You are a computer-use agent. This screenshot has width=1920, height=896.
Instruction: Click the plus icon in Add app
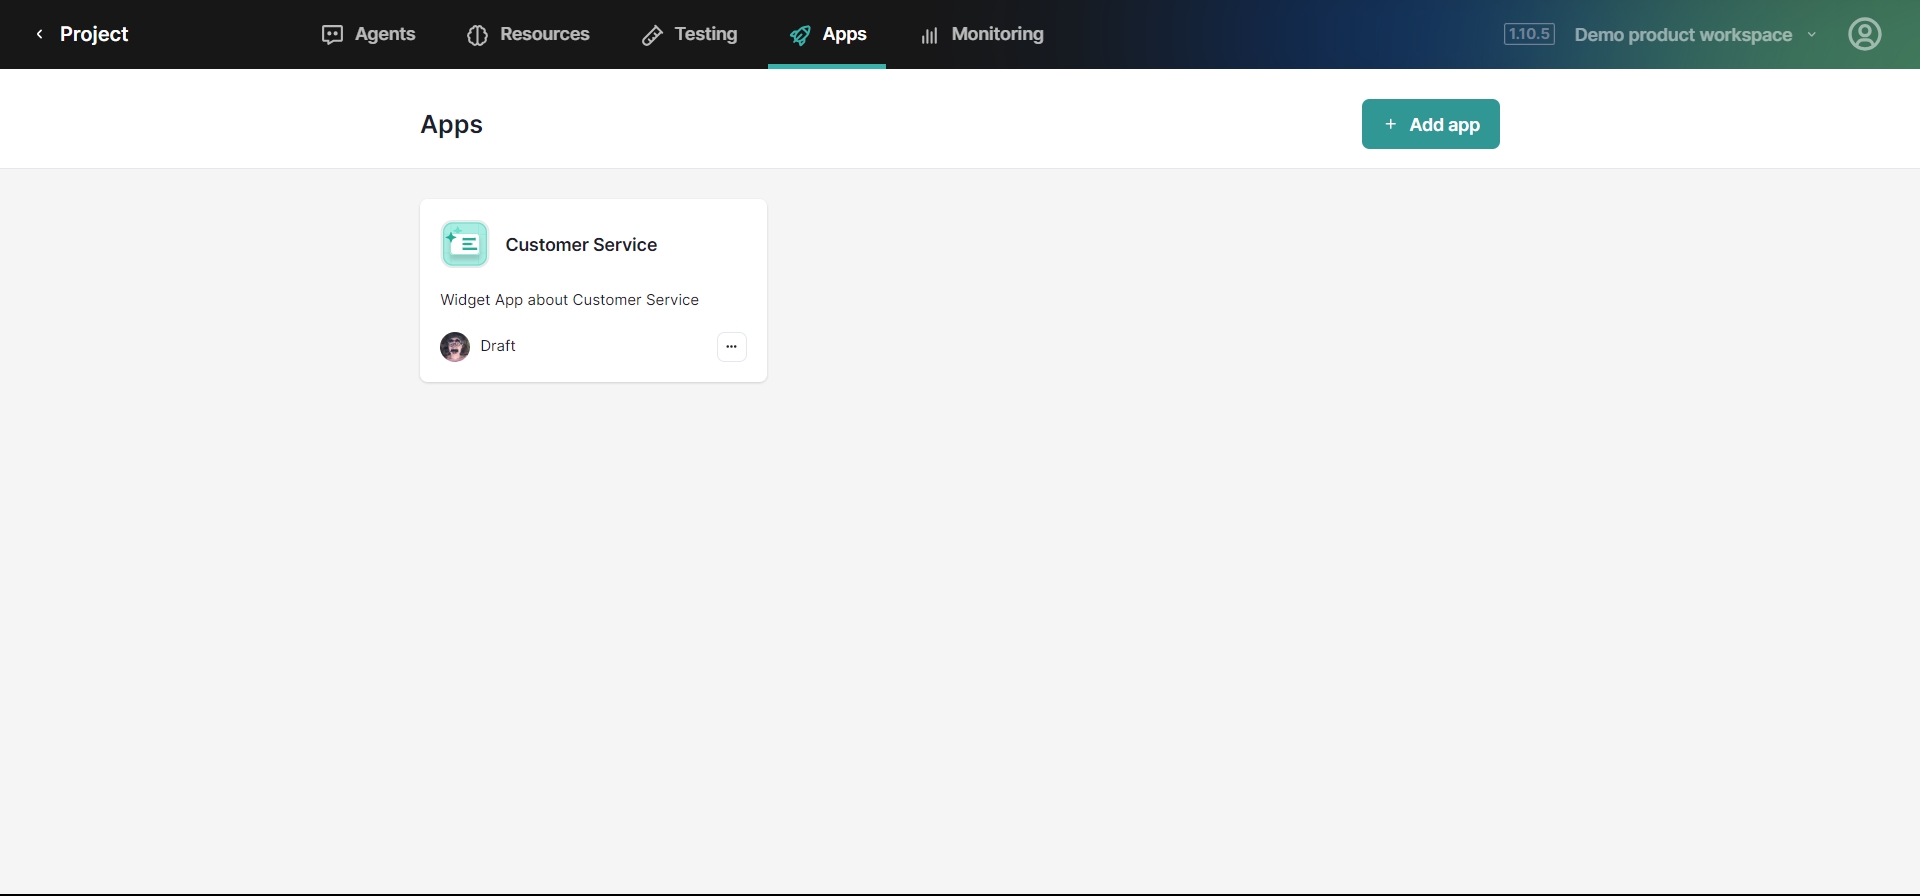[x=1390, y=124]
